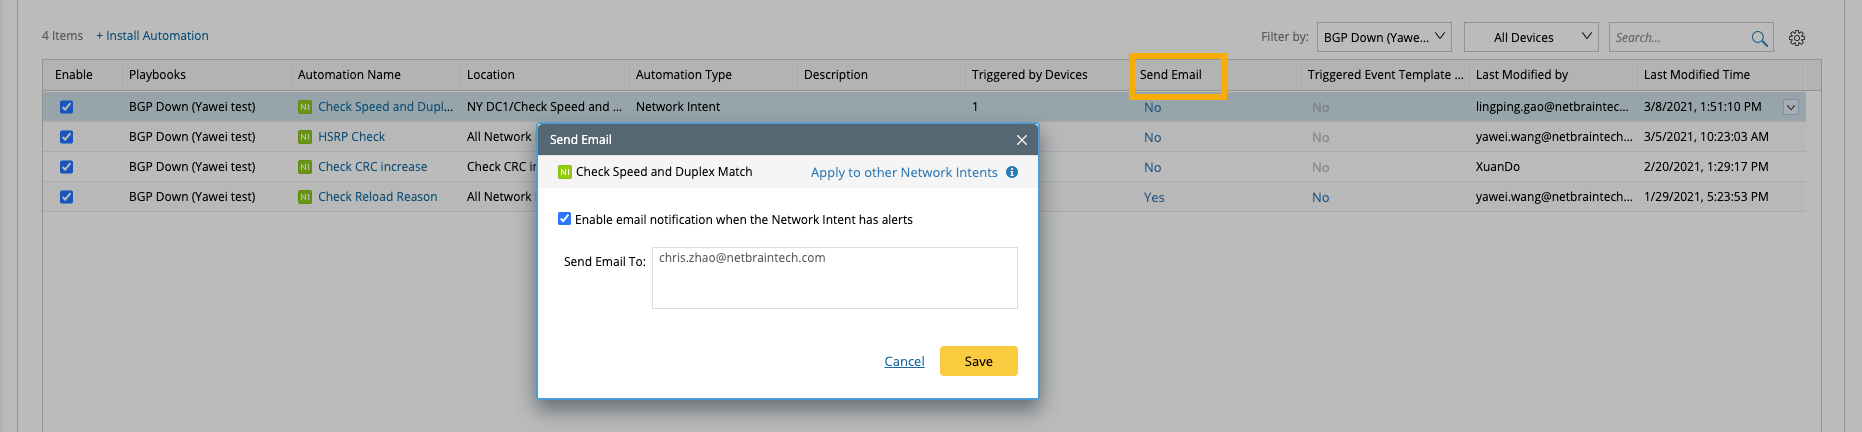Image resolution: width=1862 pixels, height=432 pixels.
Task: Sort by Description column header
Action: [836, 75]
